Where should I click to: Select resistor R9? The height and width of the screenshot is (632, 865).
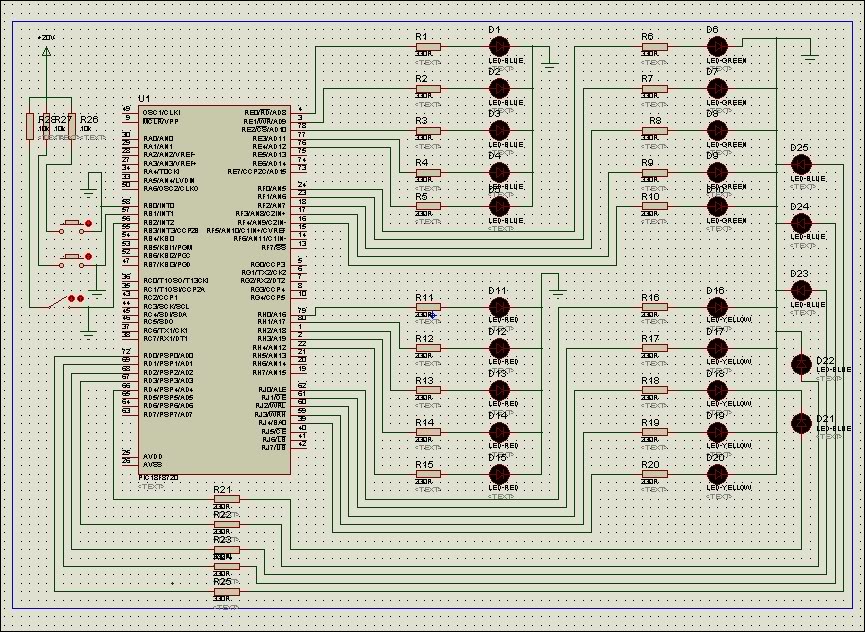click(x=655, y=173)
